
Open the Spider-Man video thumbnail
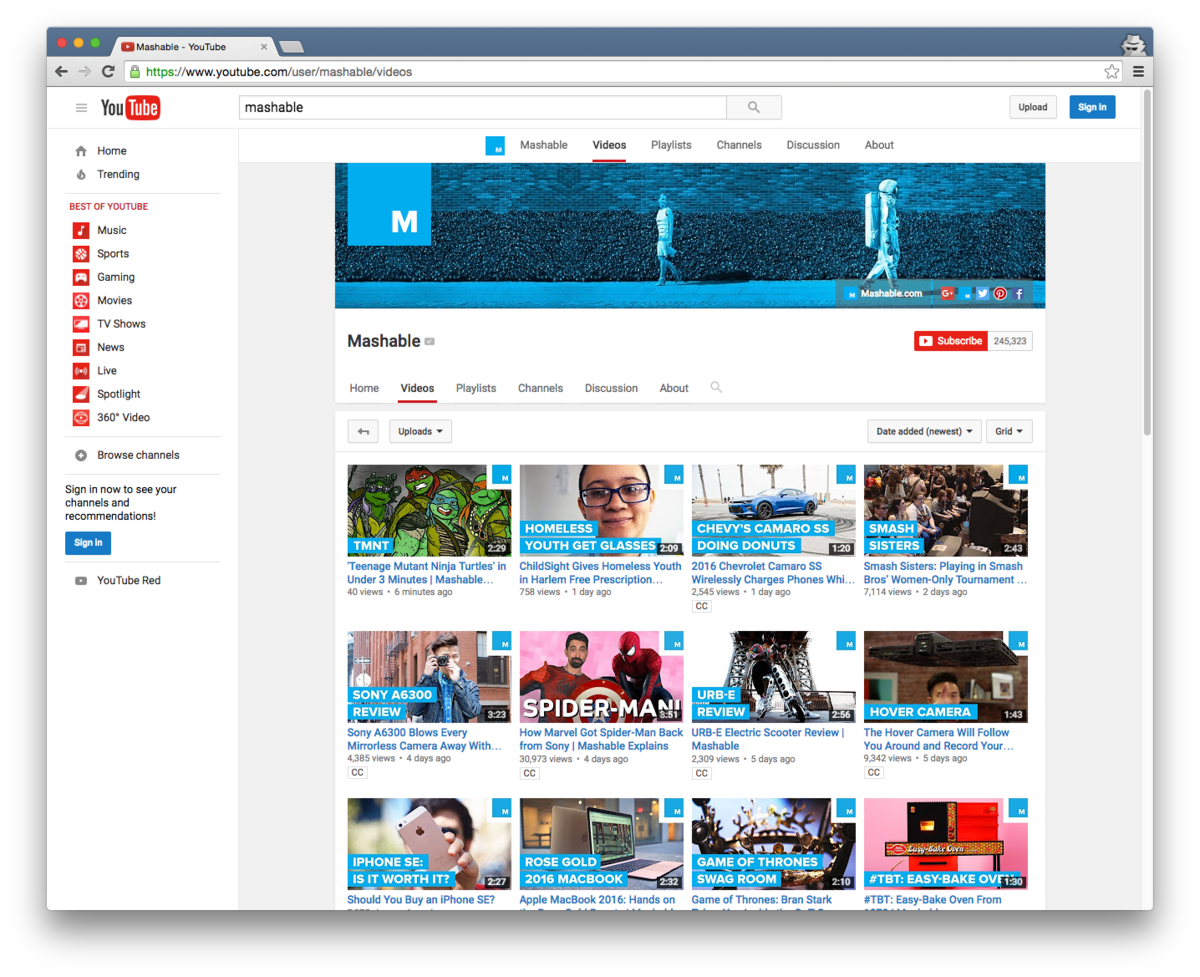click(x=601, y=677)
